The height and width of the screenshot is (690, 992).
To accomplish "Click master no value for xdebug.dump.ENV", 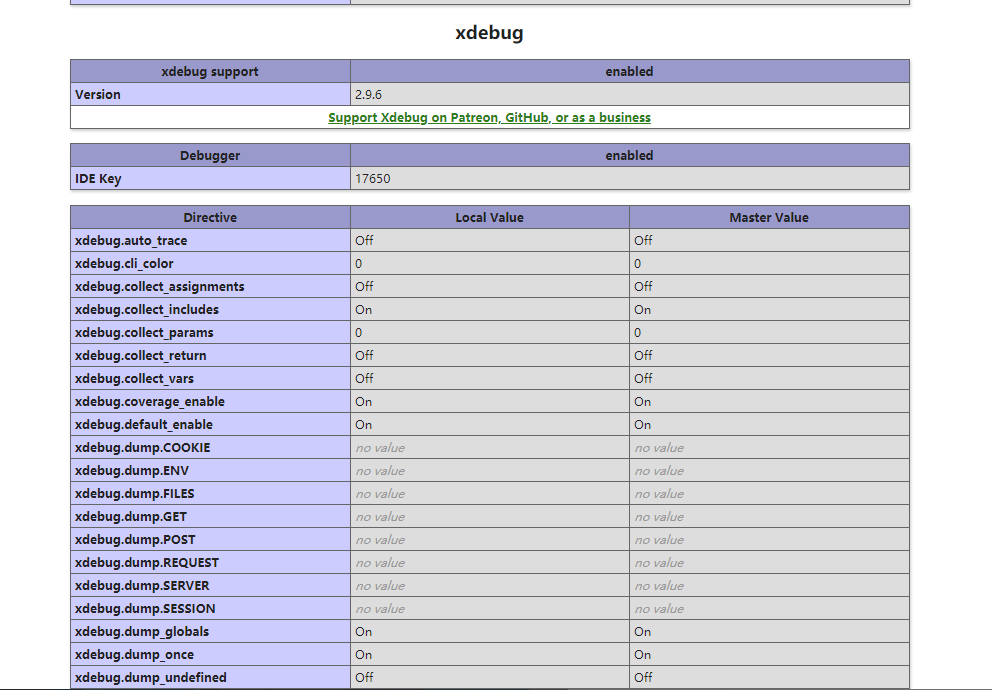I will (x=659, y=471).
